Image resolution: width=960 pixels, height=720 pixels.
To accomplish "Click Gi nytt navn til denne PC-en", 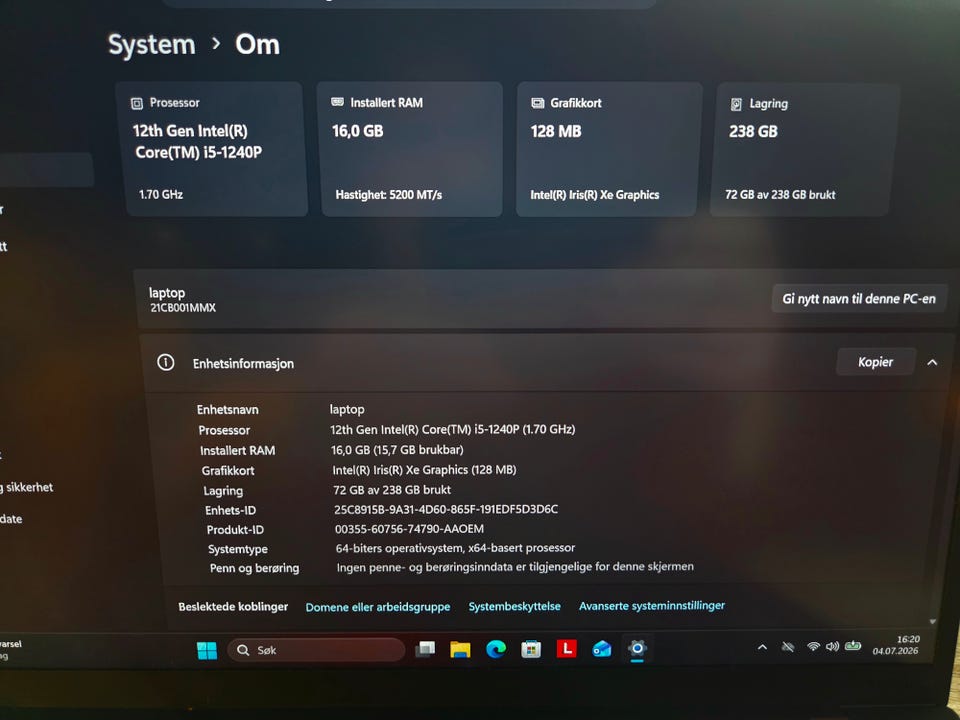I will tap(859, 299).
